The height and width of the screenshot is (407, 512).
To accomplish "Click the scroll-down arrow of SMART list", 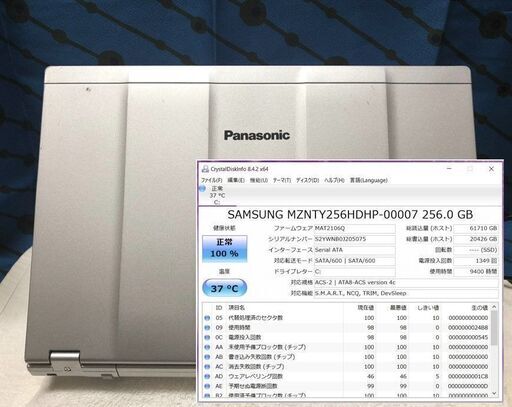I will tap(494, 394).
